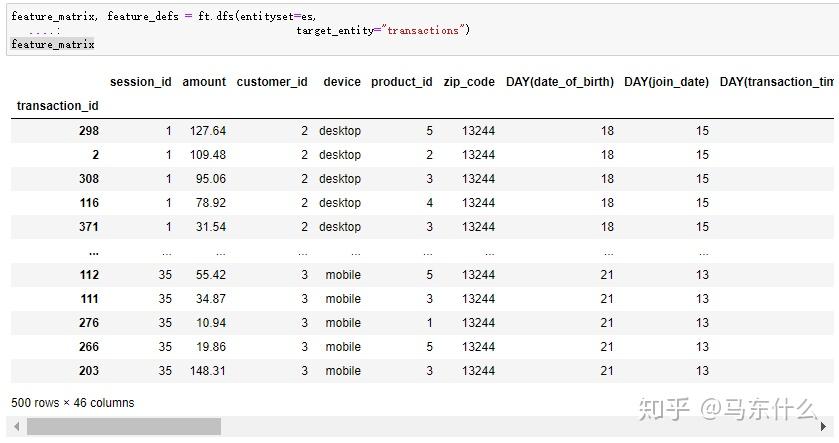The height and width of the screenshot is (443, 839).
Task: Select the zip_code column header
Action: 469,82
